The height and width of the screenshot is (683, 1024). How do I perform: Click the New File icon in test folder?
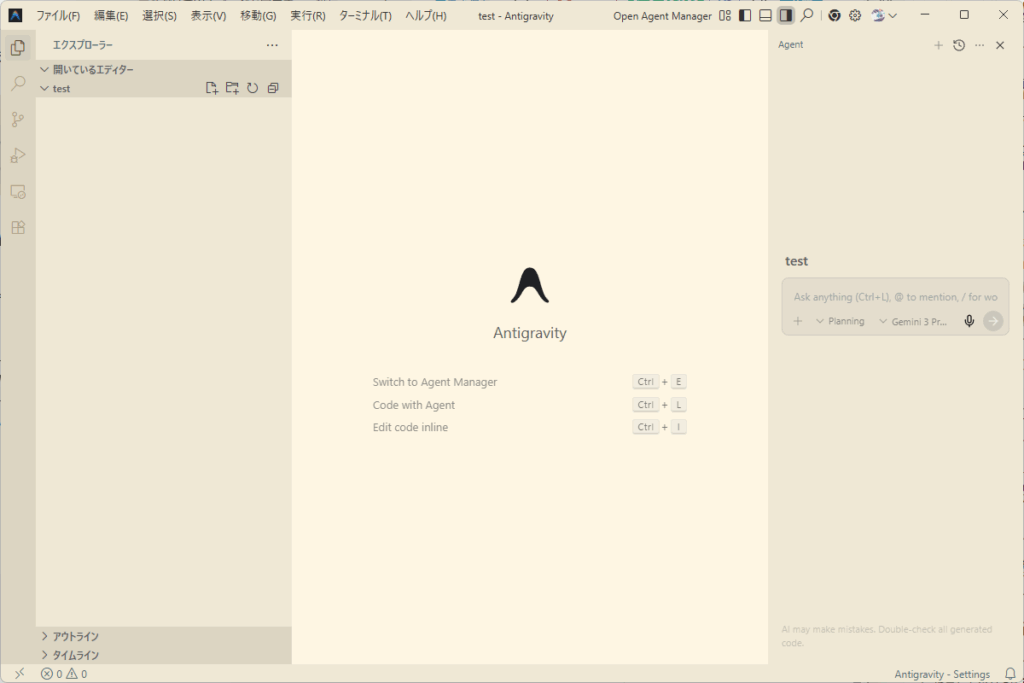(x=212, y=88)
